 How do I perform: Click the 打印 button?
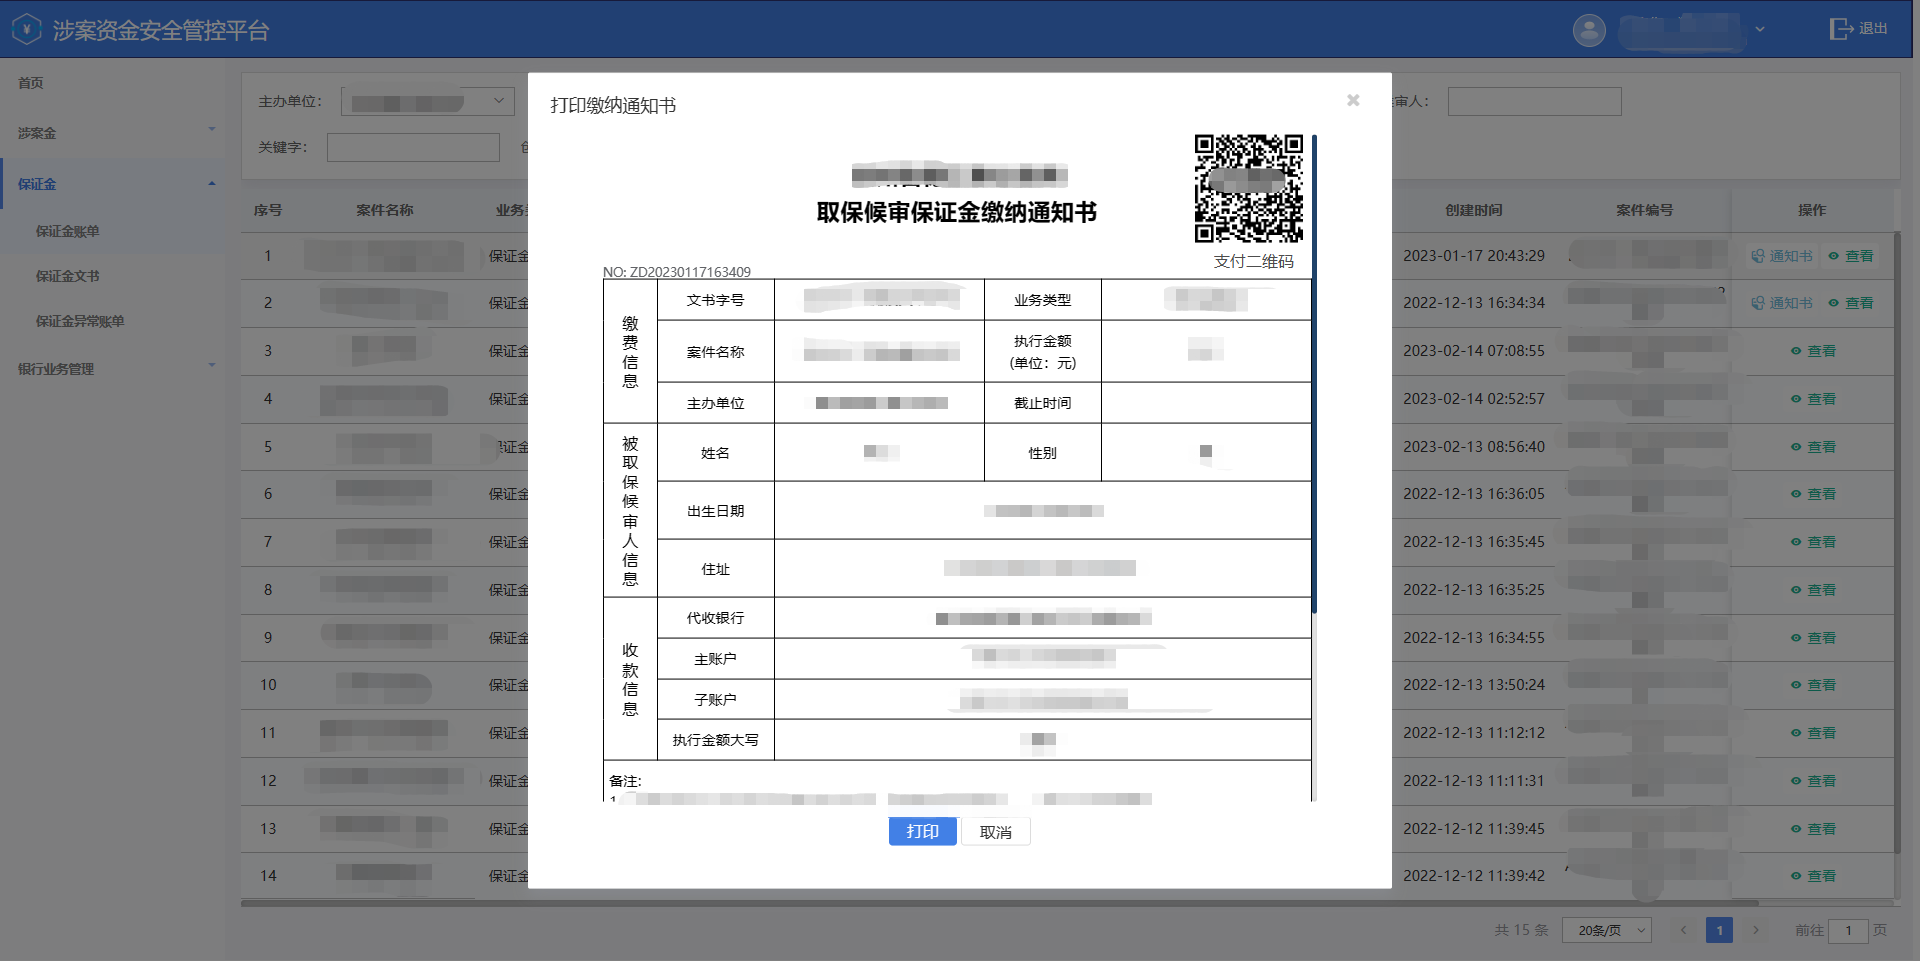(x=922, y=831)
